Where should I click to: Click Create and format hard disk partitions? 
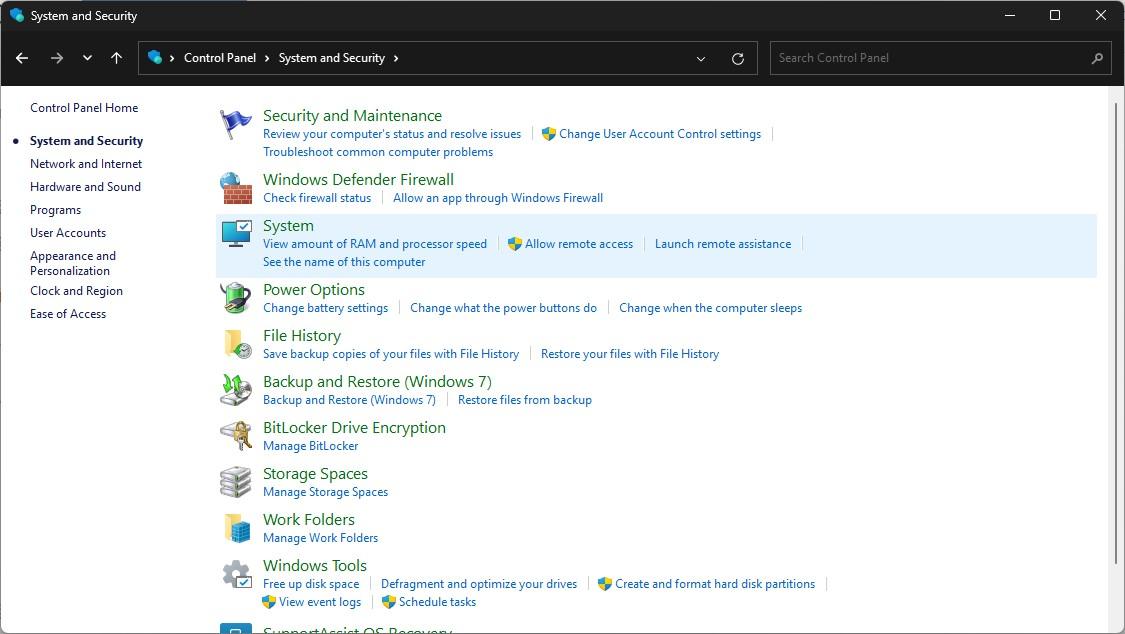point(715,584)
